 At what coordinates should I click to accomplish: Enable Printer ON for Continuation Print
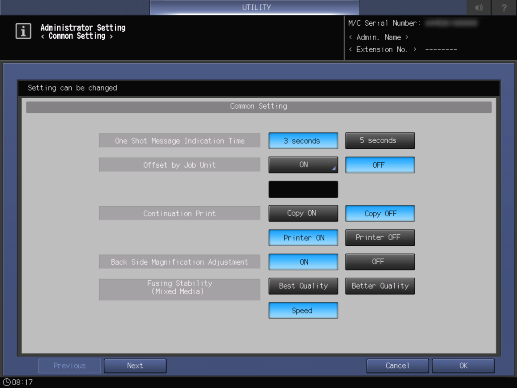click(303, 237)
